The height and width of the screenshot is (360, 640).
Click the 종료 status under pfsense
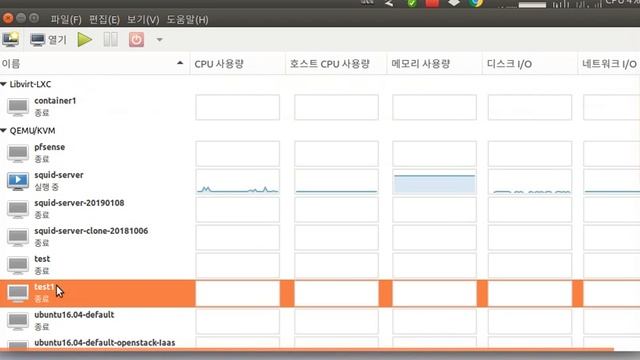click(x=42, y=159)
